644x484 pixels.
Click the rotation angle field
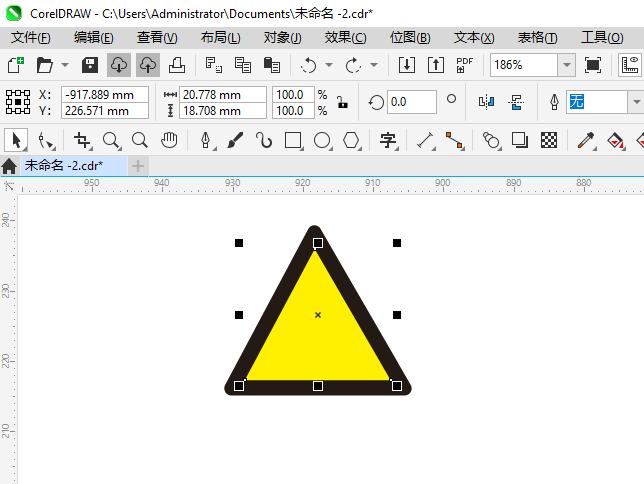[x=412, y=102]
